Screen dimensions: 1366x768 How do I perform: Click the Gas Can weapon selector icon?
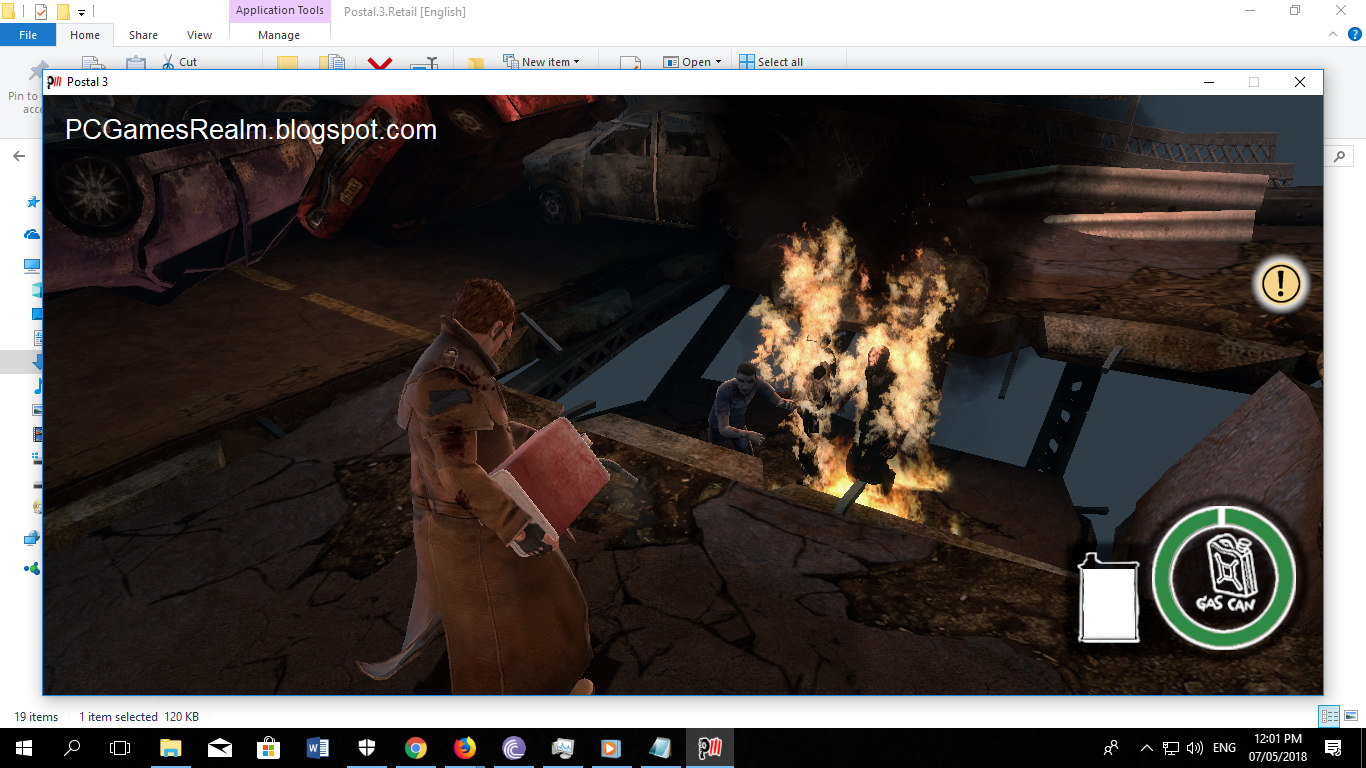pos(1224,577)
